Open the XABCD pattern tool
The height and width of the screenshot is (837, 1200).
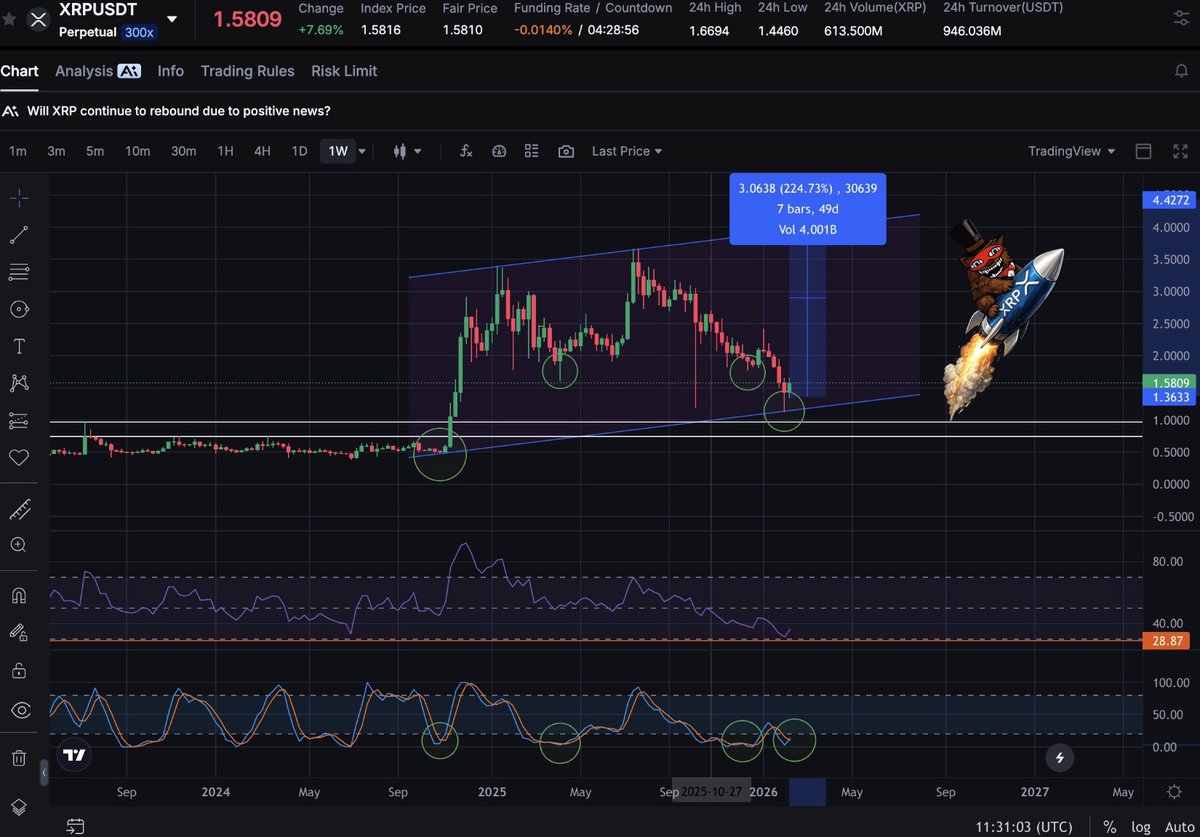coord(18,383)
